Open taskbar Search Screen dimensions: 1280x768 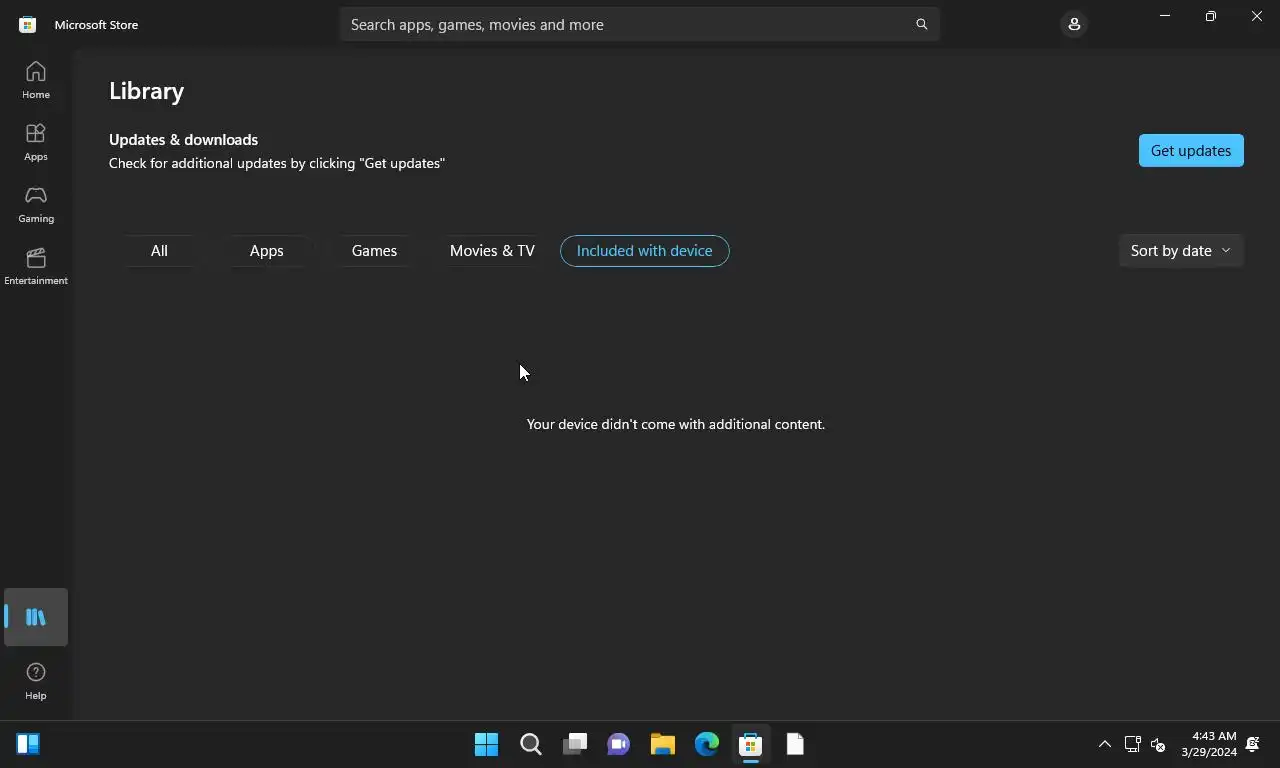(531, 744)
